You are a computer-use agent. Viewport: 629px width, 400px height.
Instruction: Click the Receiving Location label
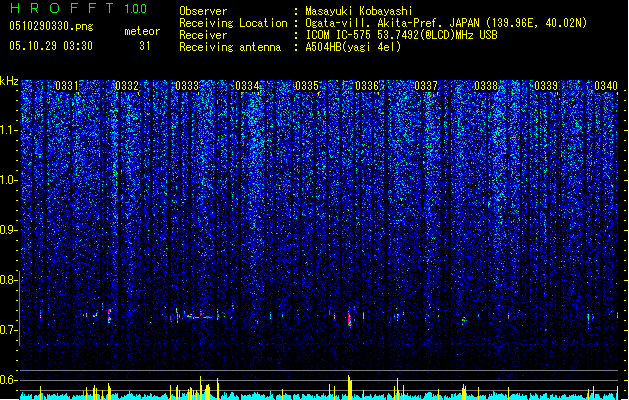233,23
